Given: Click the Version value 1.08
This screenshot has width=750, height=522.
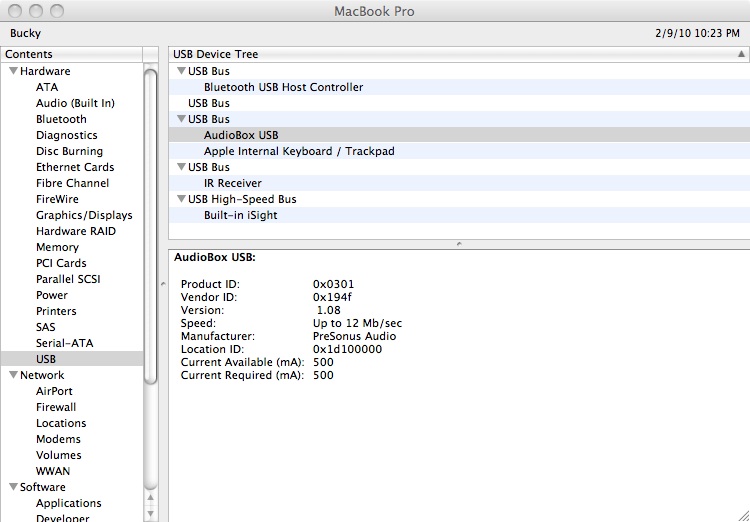Looking at the screenshot, I should [329, 310].
